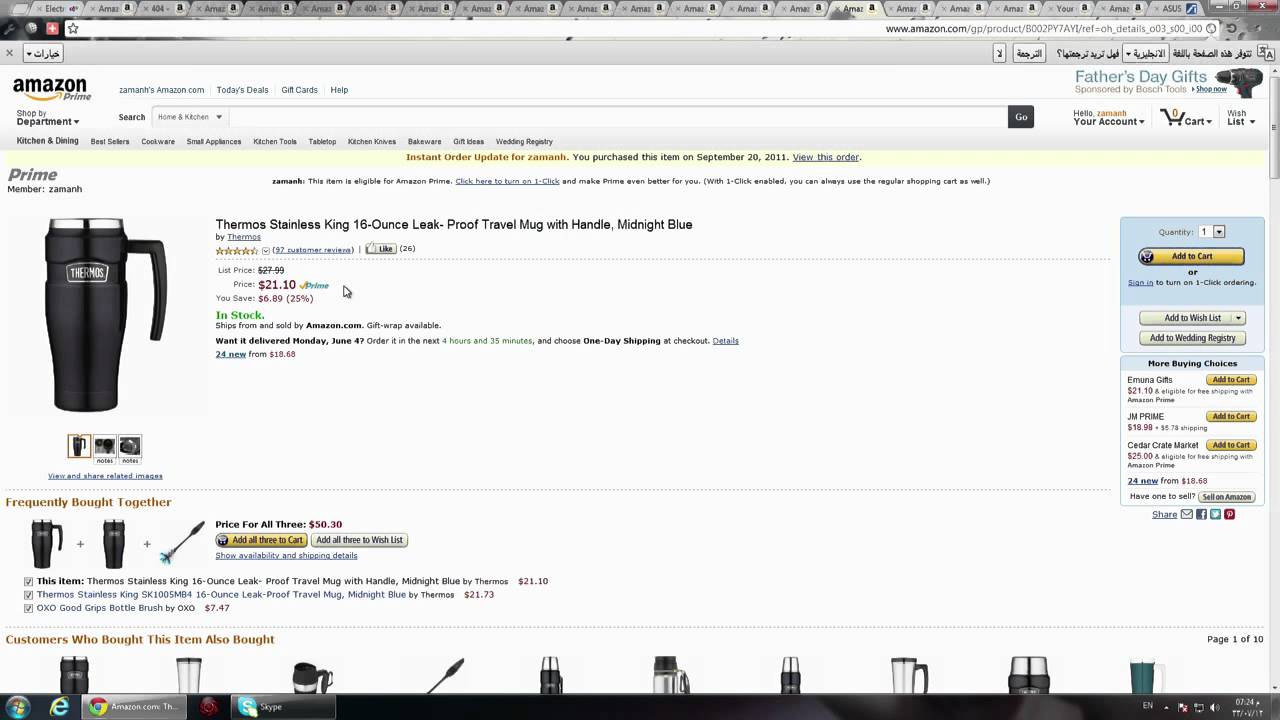Viewport: 1280px width, 720px height.
Task: Expand the Add to Wish List dropdown arrow
Action: 1238,318
